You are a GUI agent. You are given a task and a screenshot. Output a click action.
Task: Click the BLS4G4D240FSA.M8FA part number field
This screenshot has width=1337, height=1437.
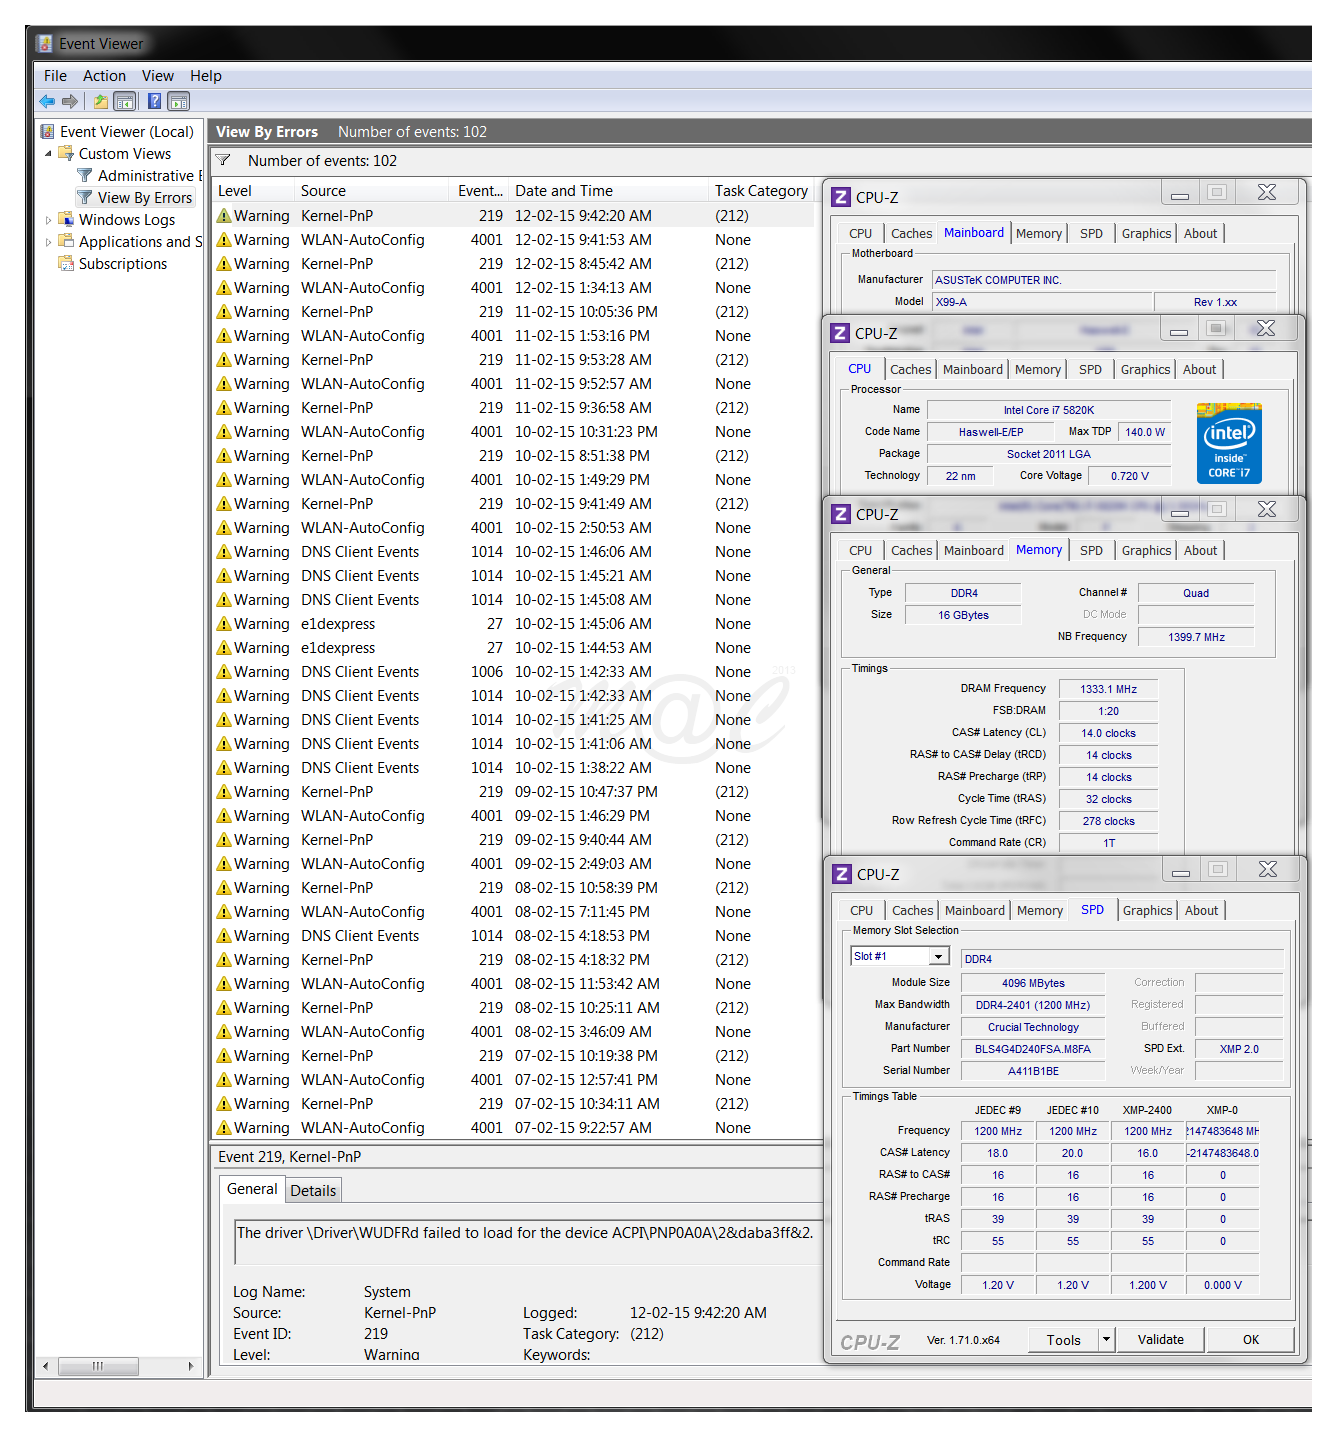click(x=1032, y=1049)
